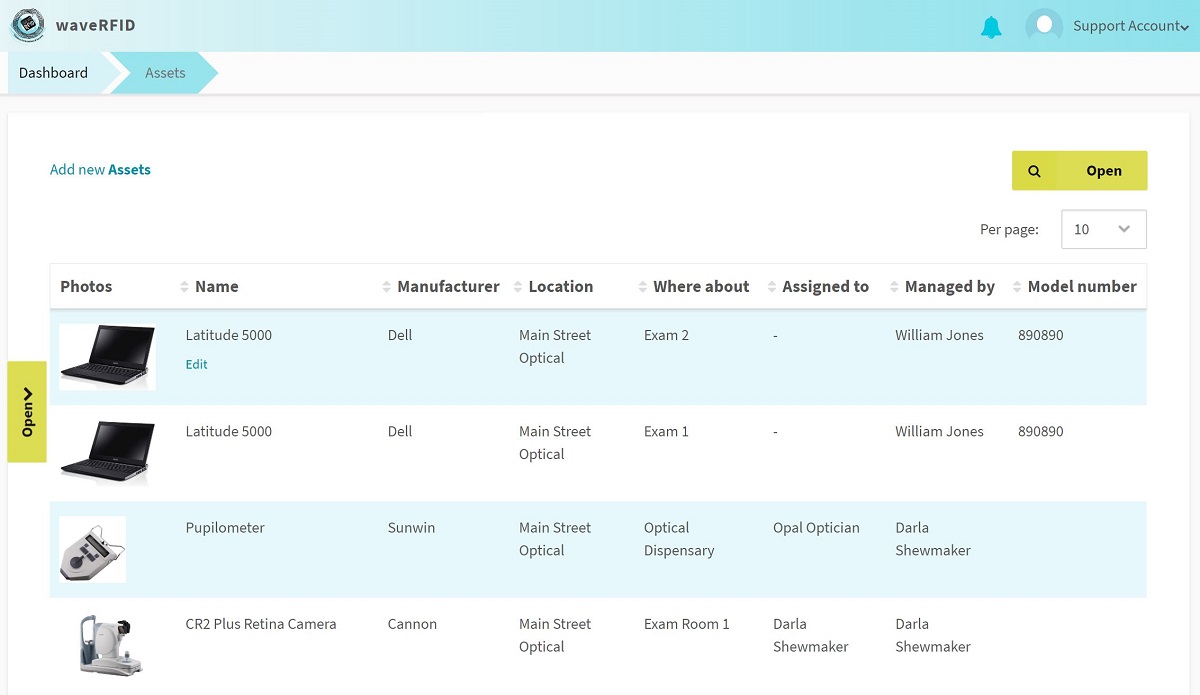Open the Per page dropdown
Viewport: 1200px width, 695px height.
pyautogui.click(x=1103, y=229)
